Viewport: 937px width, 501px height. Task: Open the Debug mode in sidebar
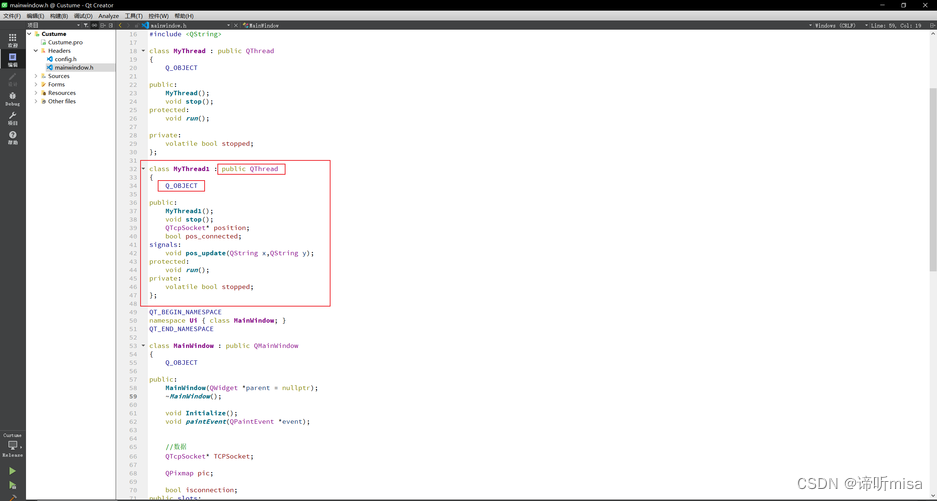click(x=12, y=98)
